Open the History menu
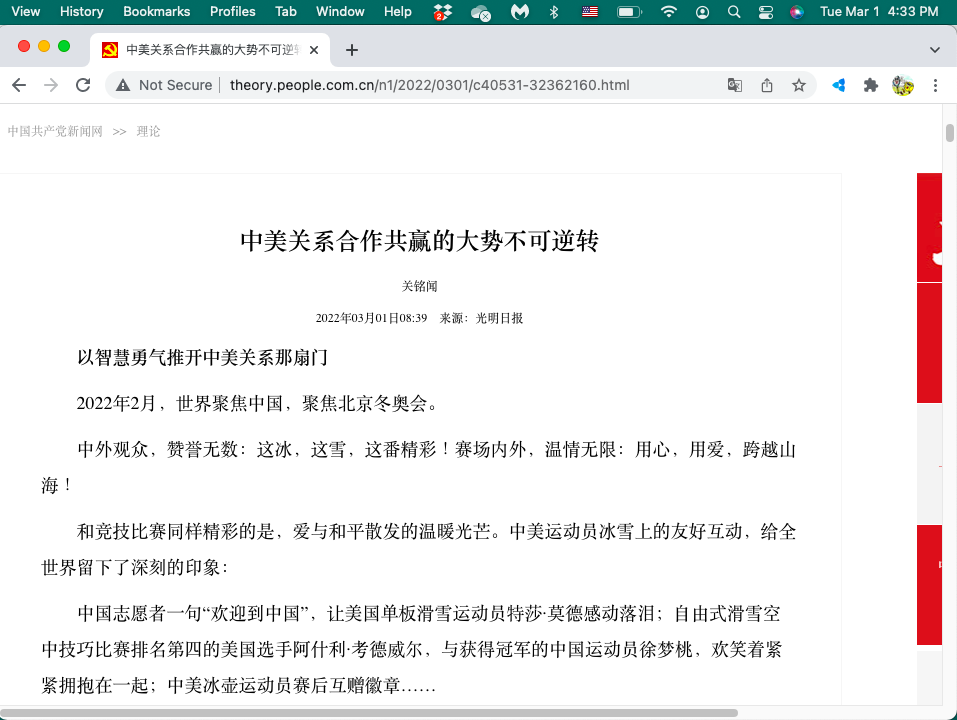The height and width of the screenshot is (720, 957). click(x=81, y=12)
